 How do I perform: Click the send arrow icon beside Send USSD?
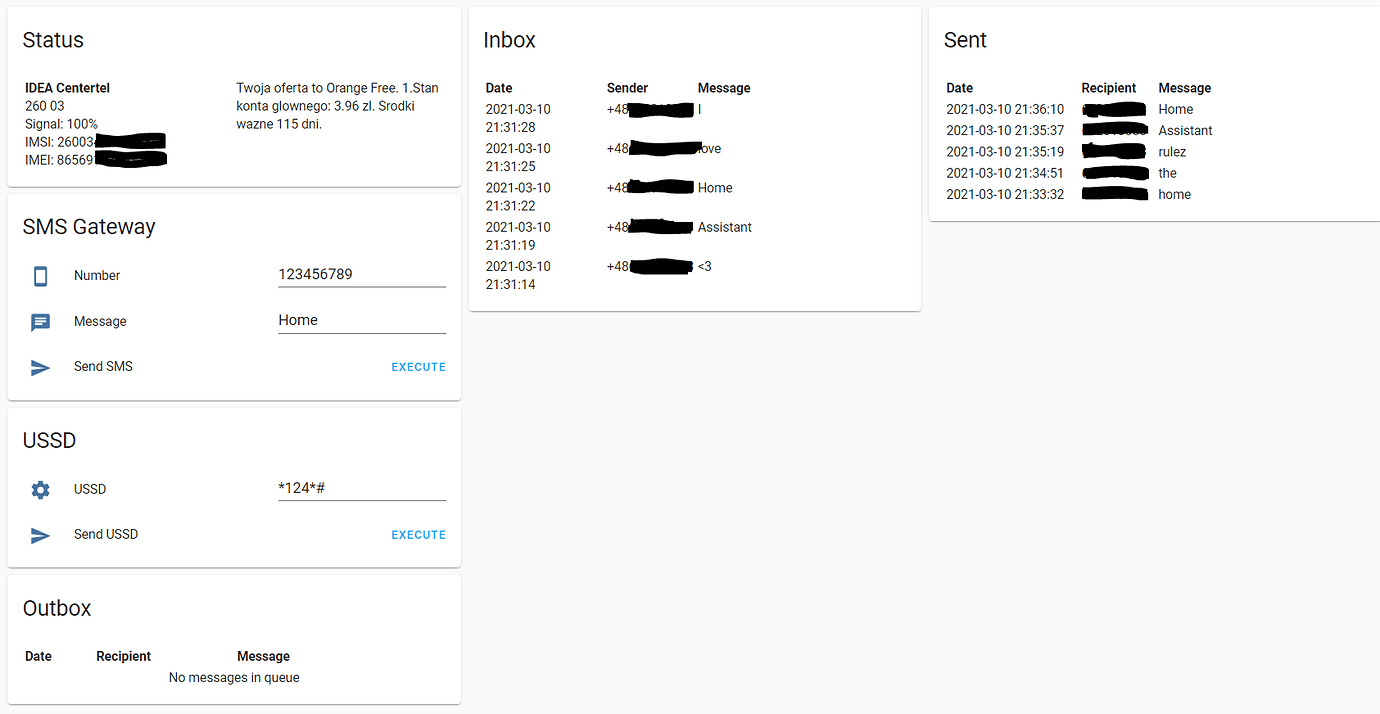(x=40, y=534)
